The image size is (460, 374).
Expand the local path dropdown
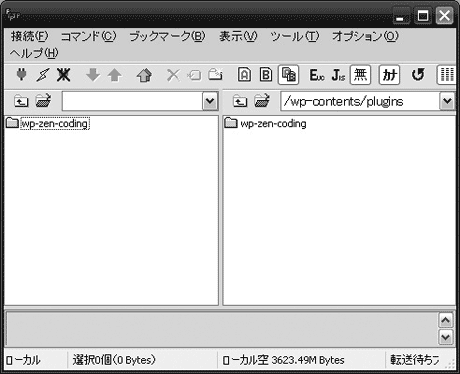[x=210, y=101]
